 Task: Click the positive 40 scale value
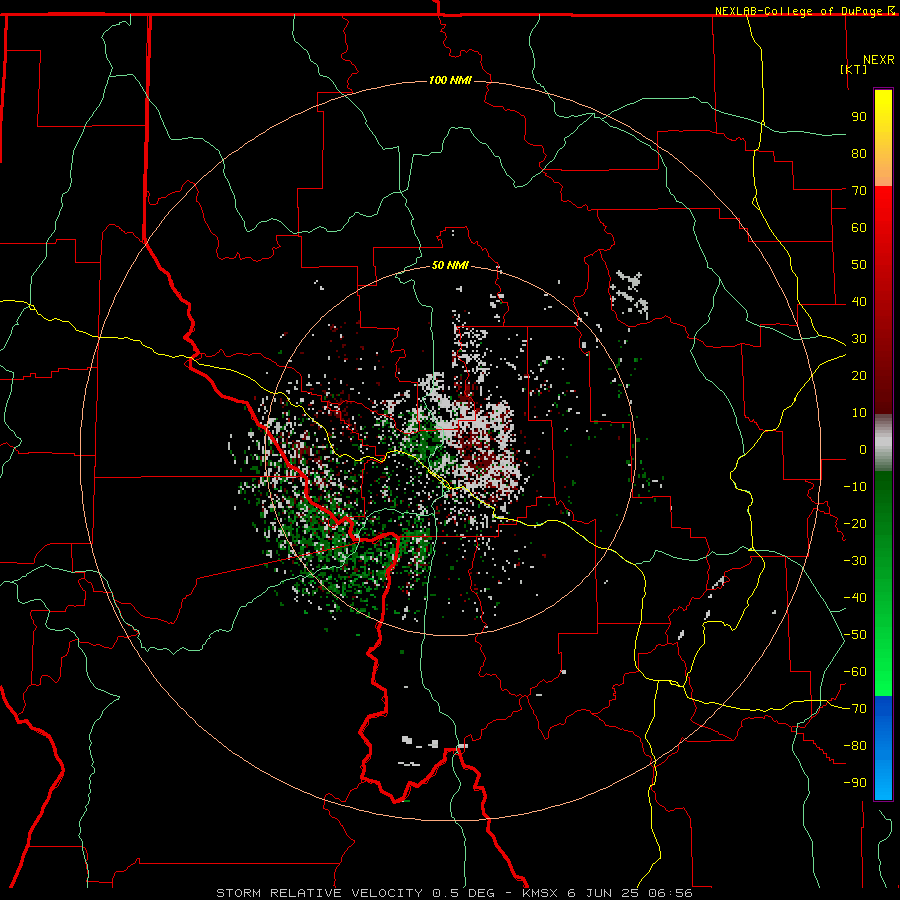click(x=859, y=301)
